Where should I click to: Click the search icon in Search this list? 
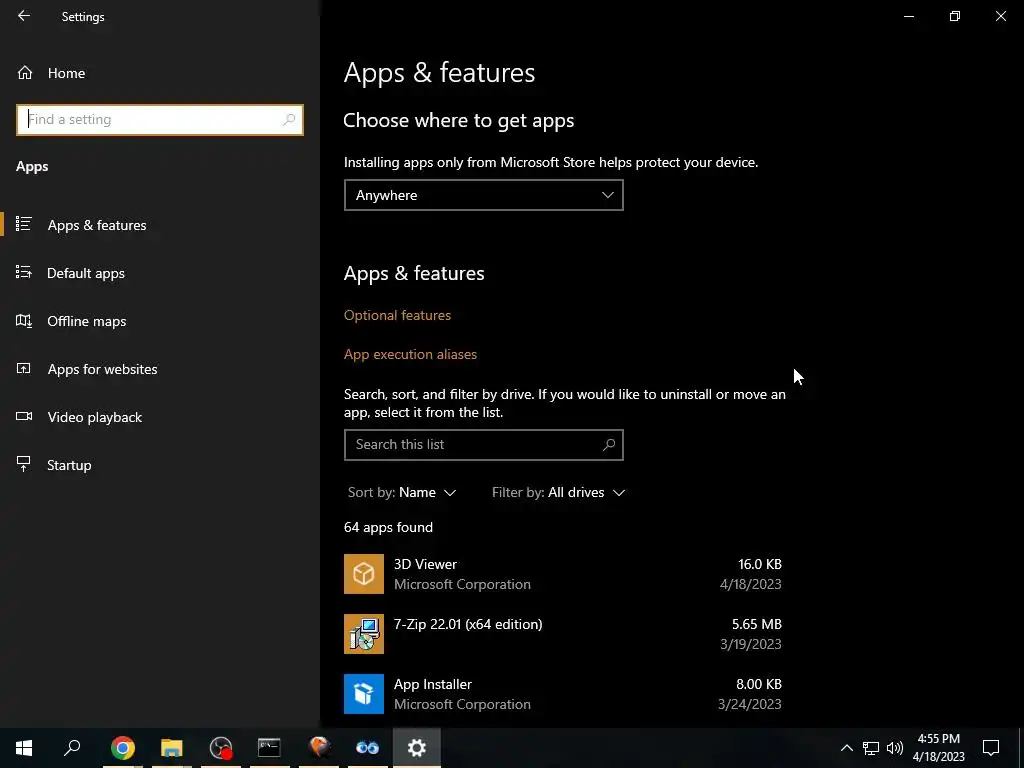(x=609, y=445)
